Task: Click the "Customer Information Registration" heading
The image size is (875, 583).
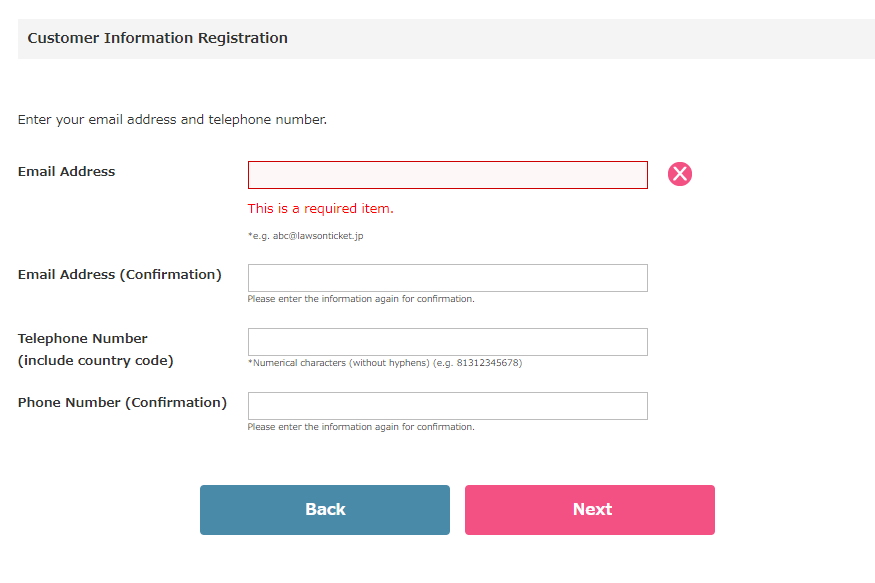Action: pos(158,38)
